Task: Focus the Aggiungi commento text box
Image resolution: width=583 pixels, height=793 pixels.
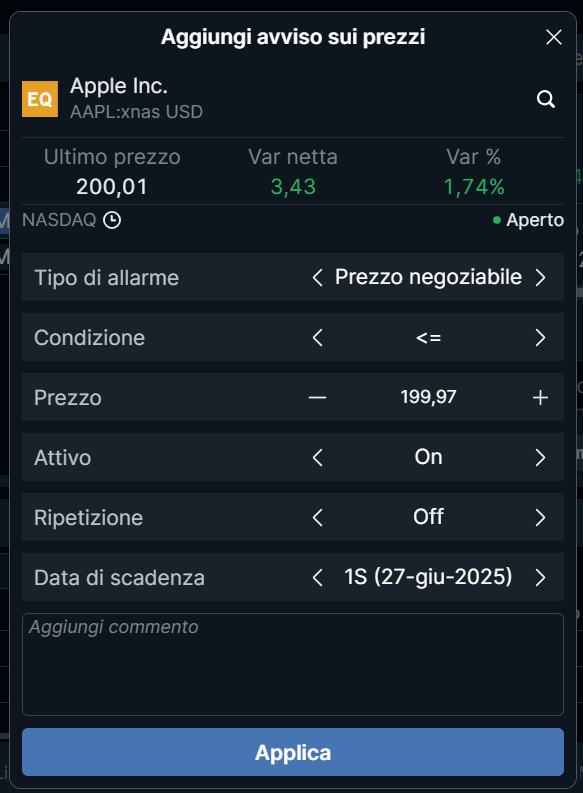Action: point(293,665)
